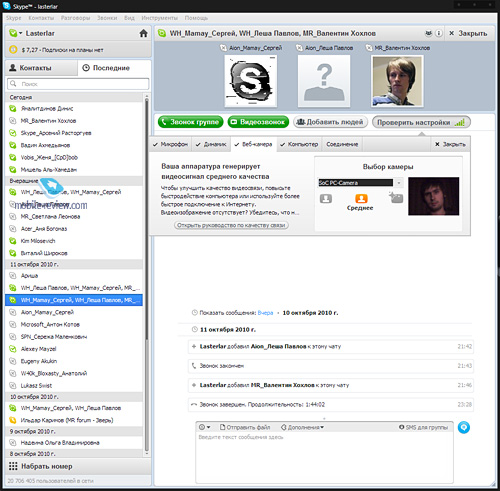Viewport: 500px width, 491px height.
Task: Expand the camera selection dropdown
Action: [398, 183]
